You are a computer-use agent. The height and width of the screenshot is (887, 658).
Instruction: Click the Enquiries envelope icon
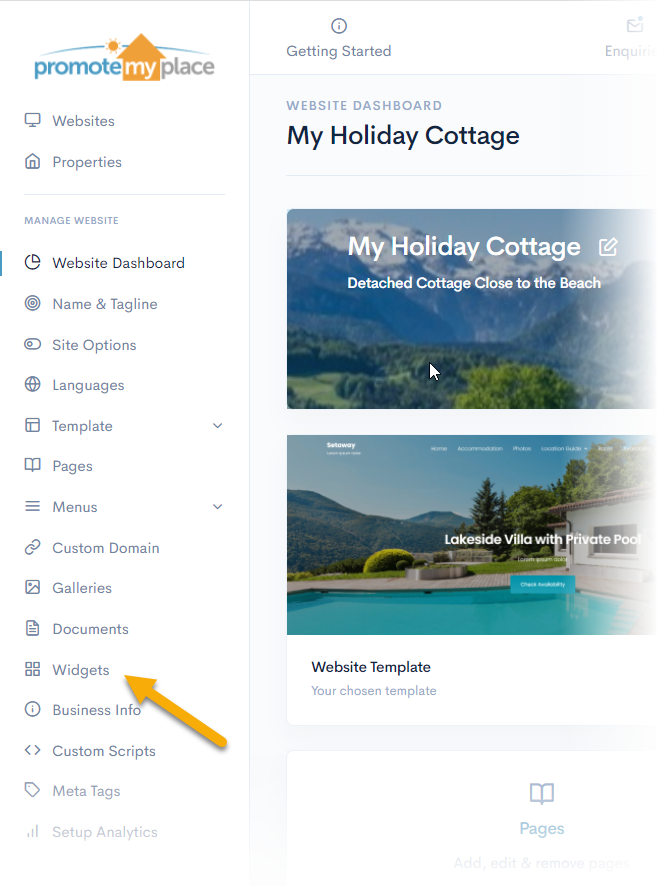pyautogui.click(x=635, y=26)
